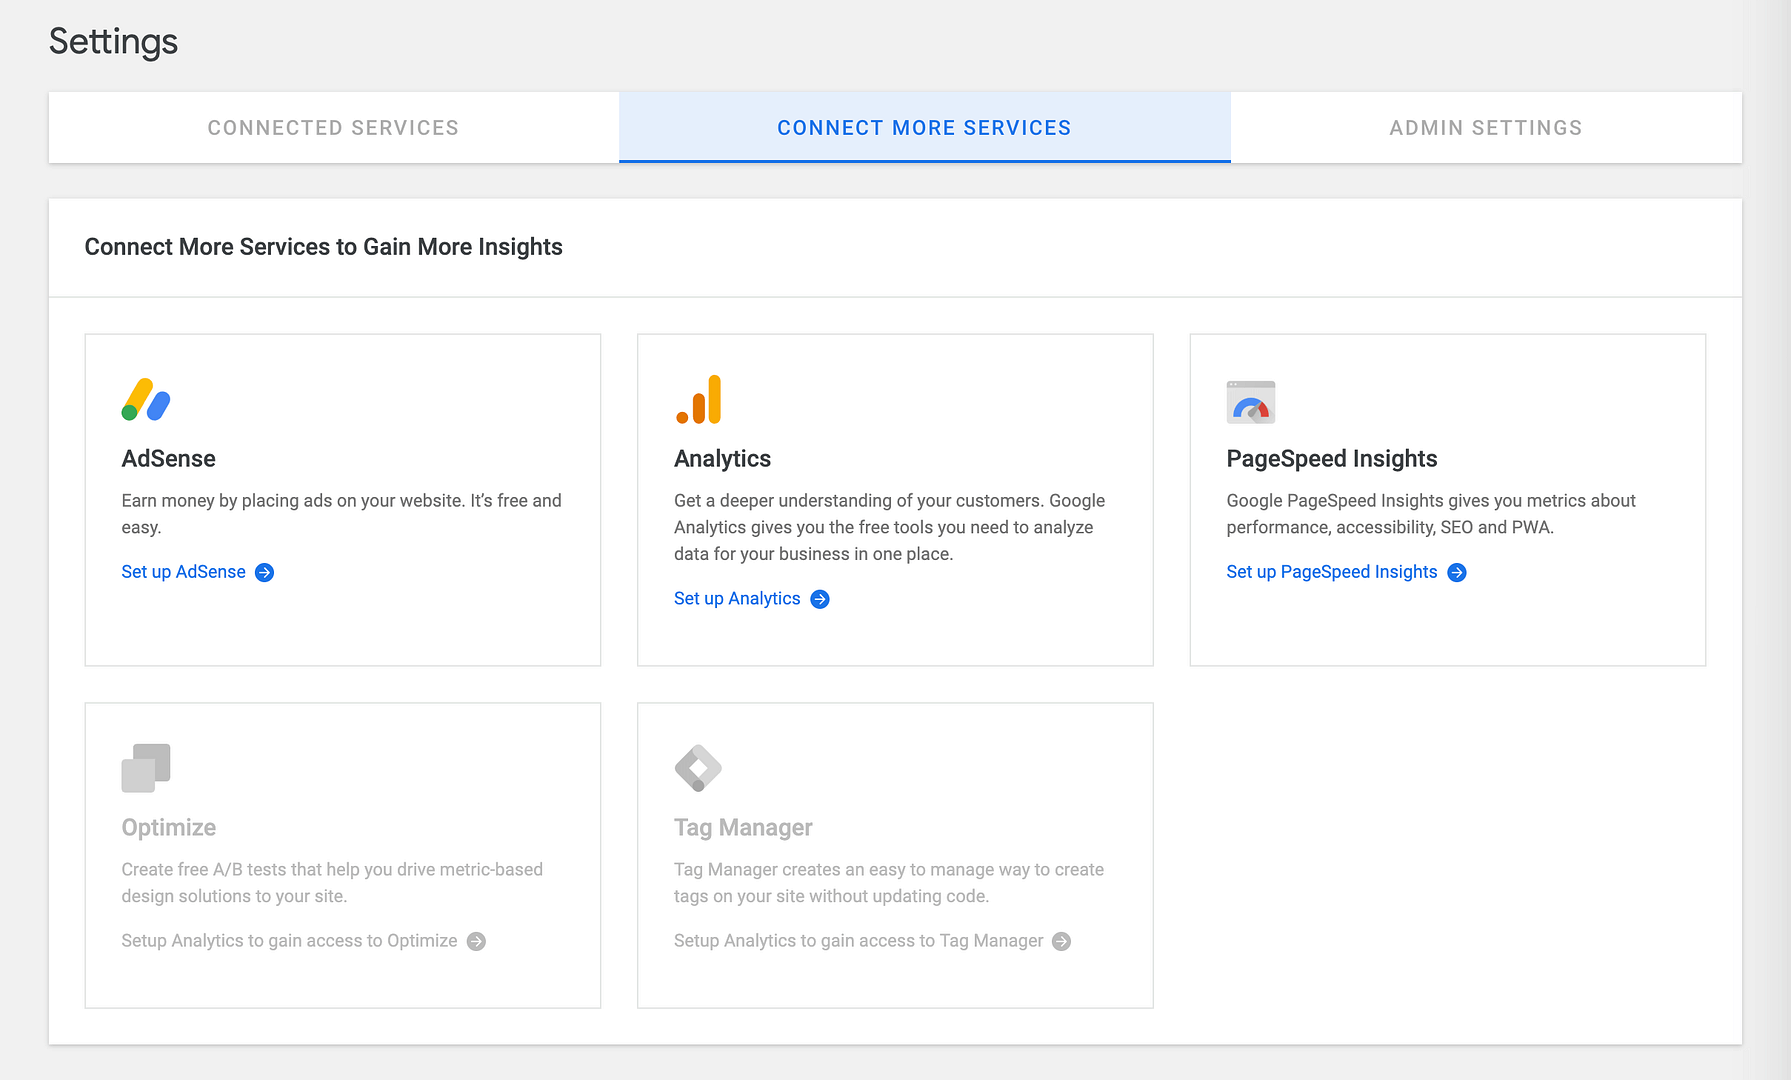Select the Connect More Services to Gain More Insights header
This screenshot has width=1791, height=1080.
(x=324, y=247)
